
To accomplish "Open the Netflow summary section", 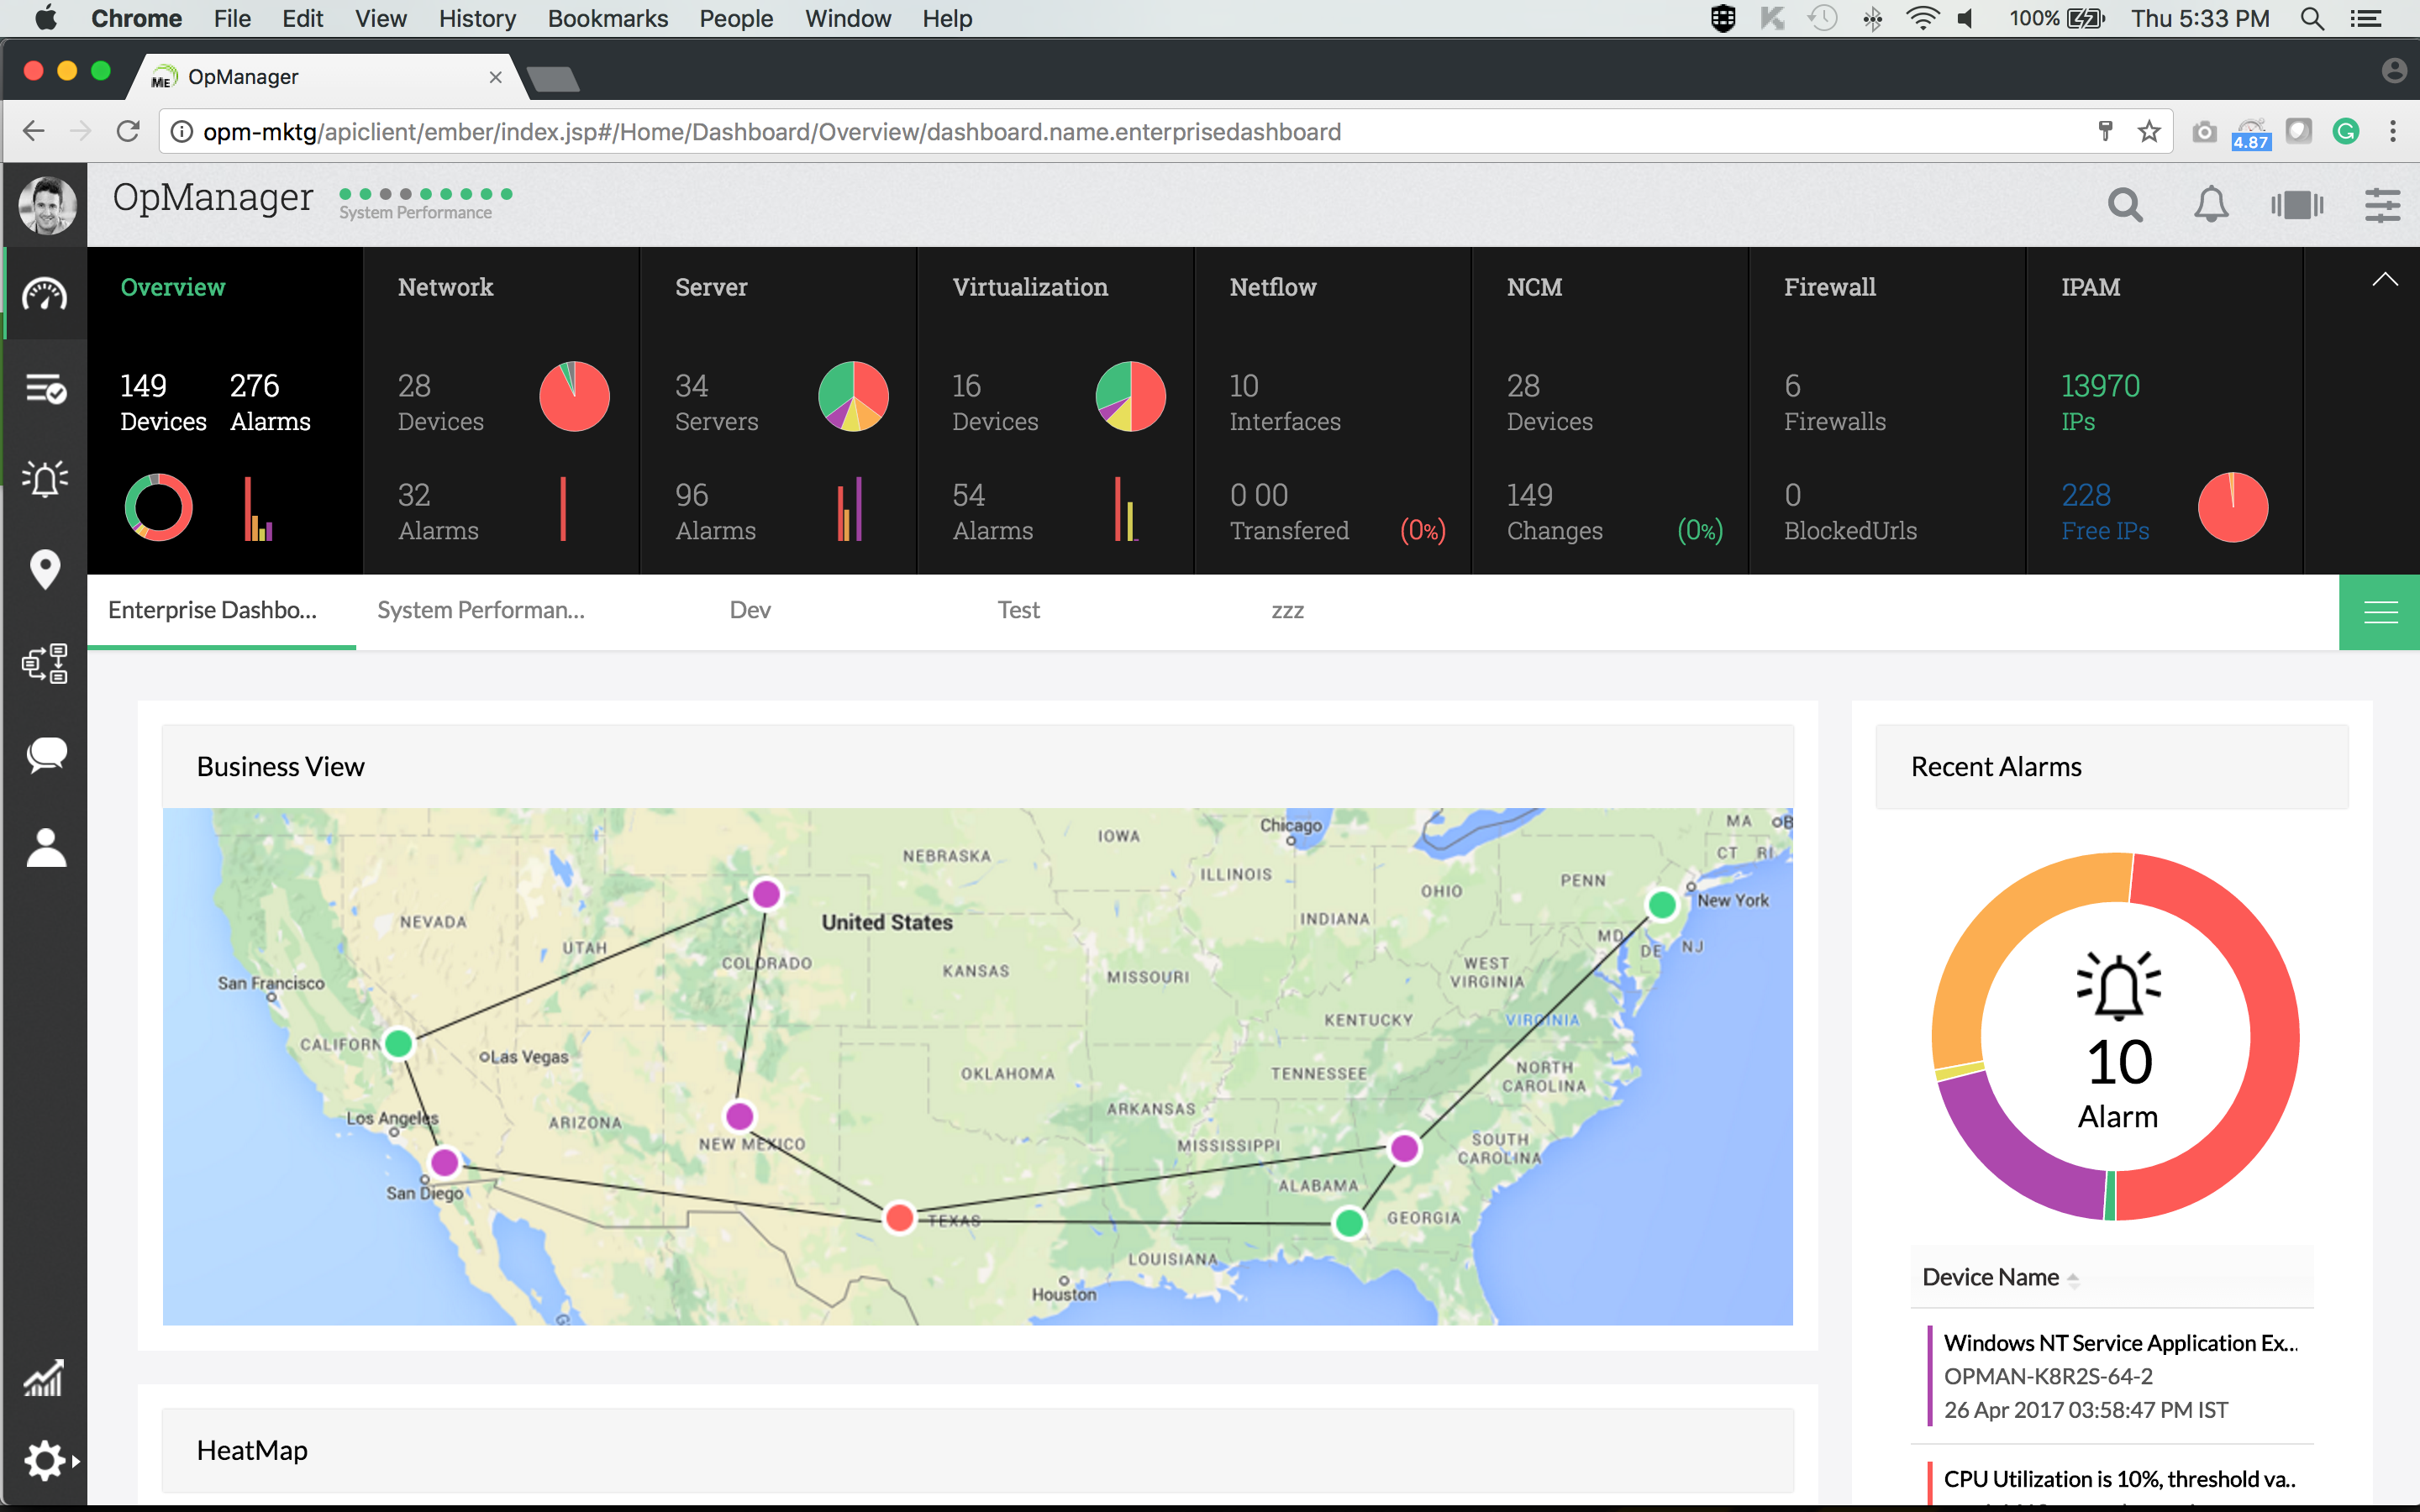I will click(1272, 288).
